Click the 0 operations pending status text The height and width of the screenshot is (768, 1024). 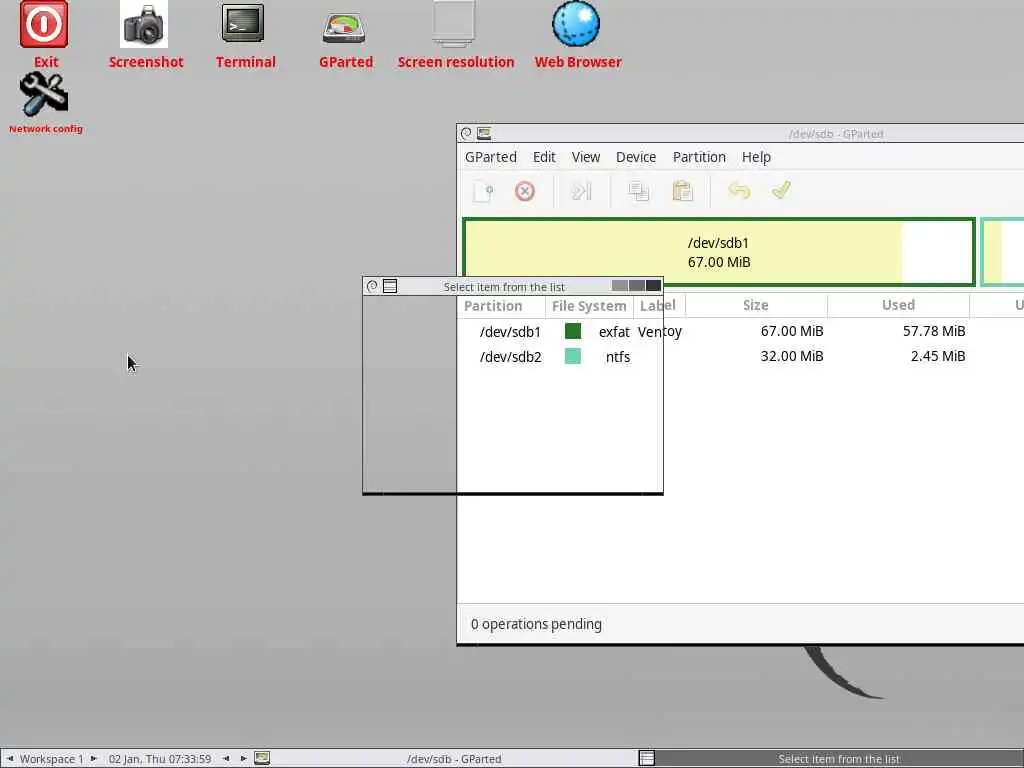click(x=536, y=624)
